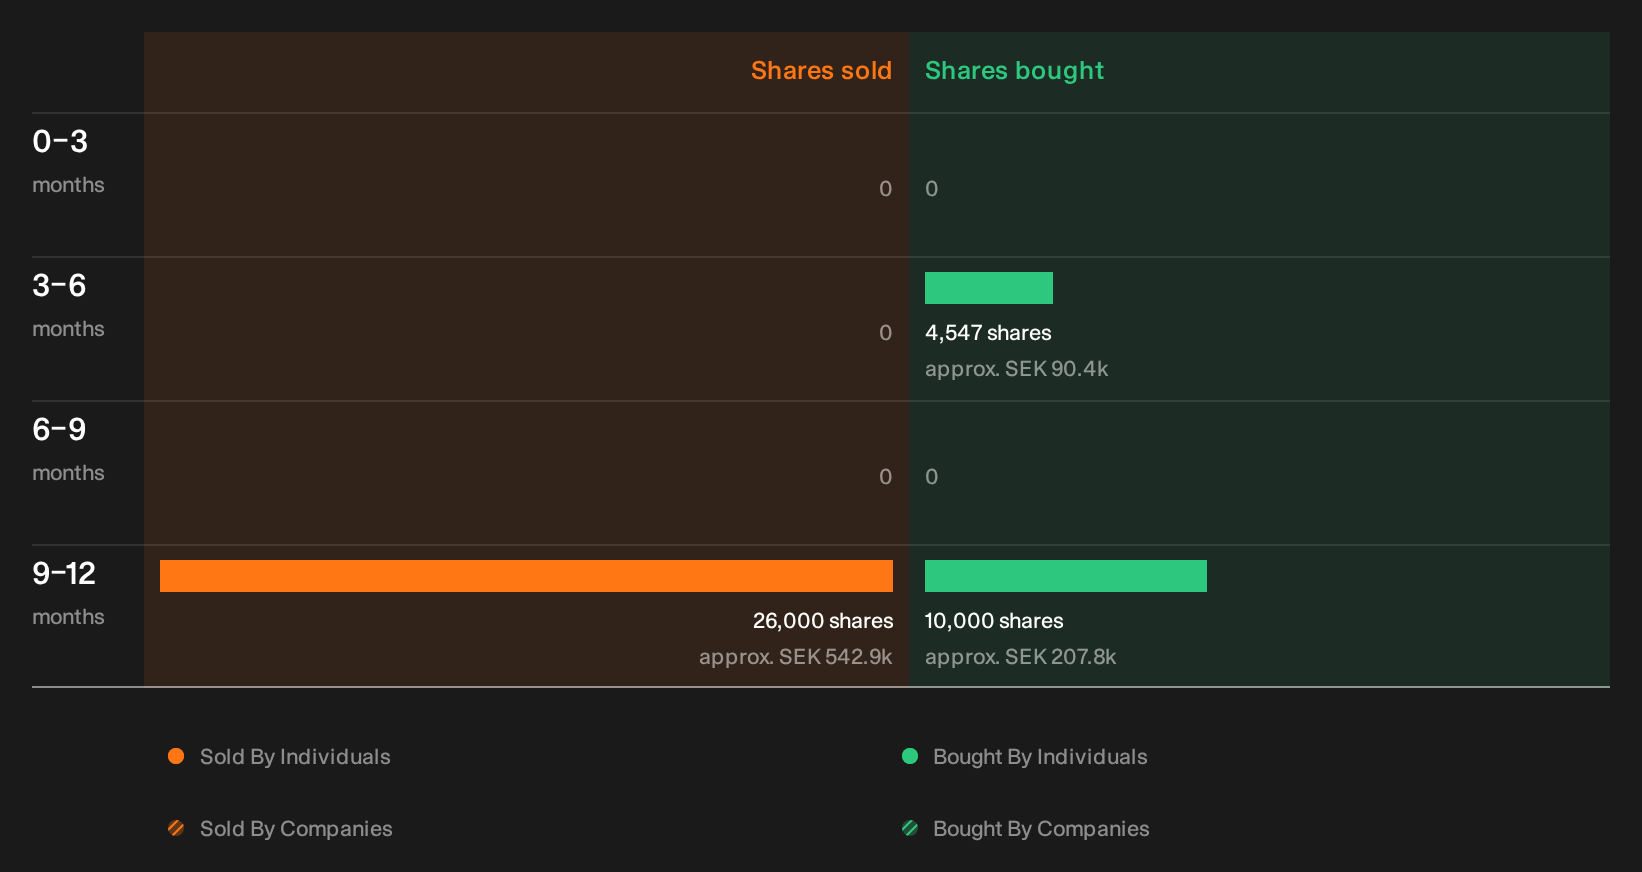1642x872 pixels.
Task: Click the Shares bought column header
Action: 1014,71
